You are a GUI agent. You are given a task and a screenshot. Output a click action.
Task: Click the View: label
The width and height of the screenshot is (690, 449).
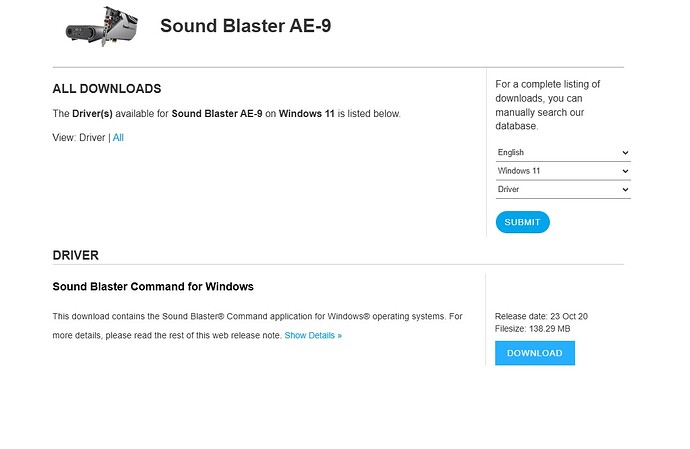(x=64, y=138)
